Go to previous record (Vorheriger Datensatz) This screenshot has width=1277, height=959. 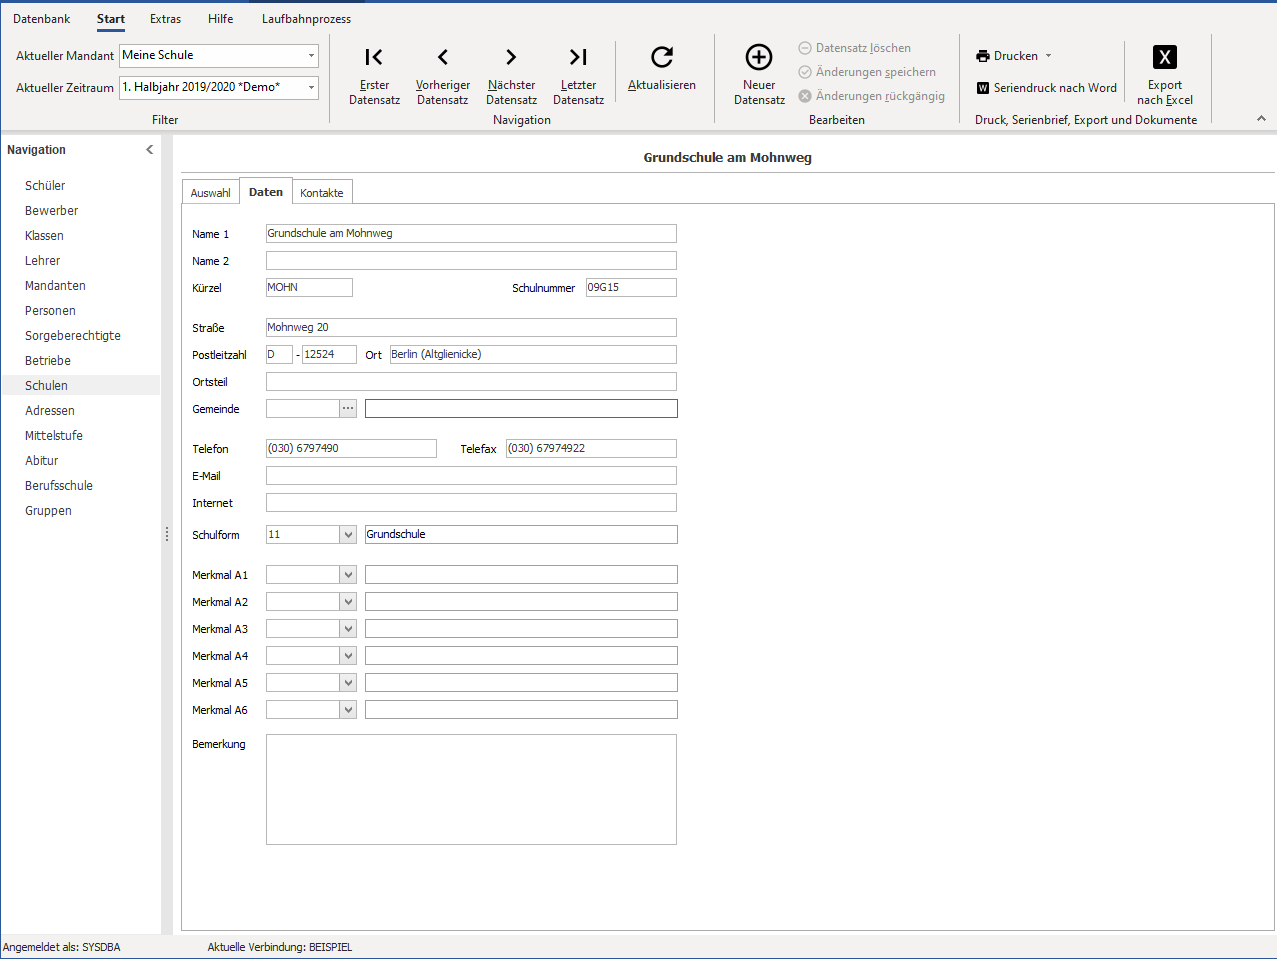[x=443, y=75]
